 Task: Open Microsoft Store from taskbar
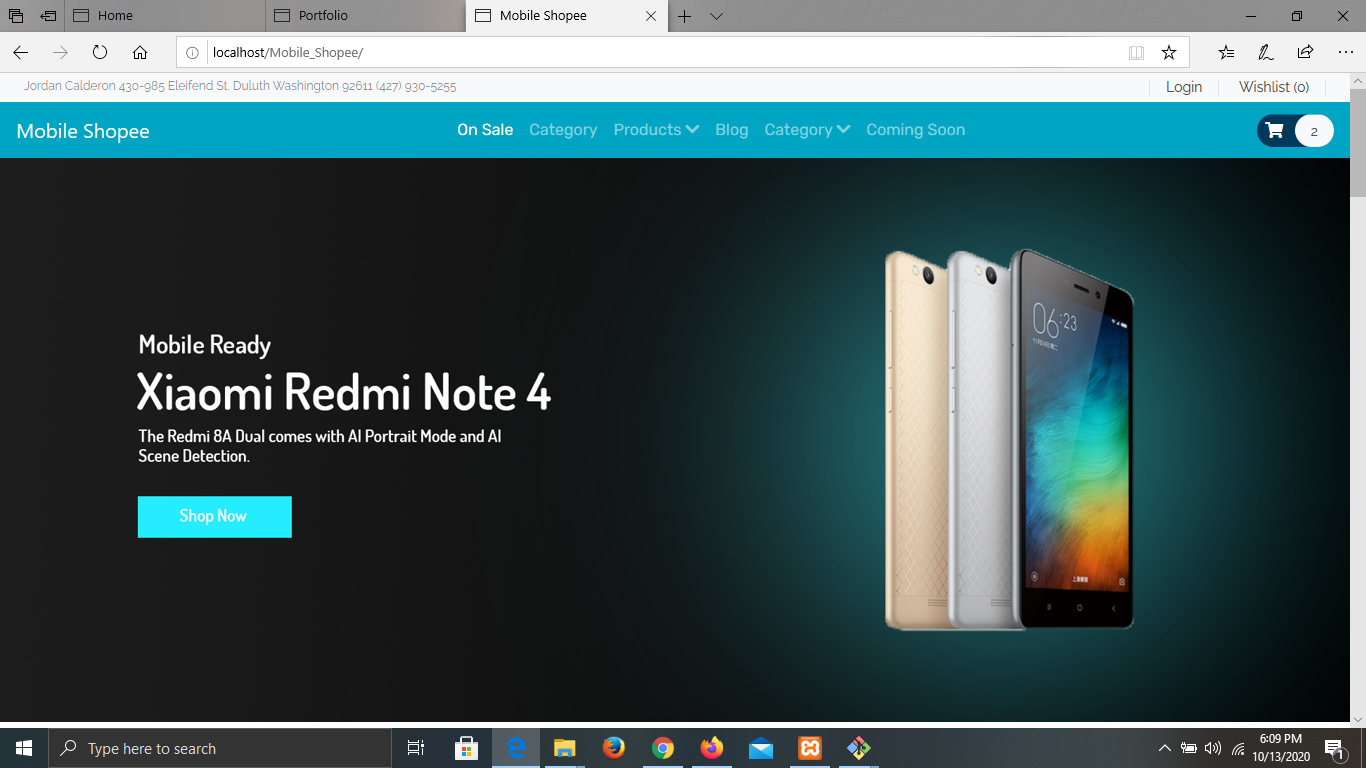(x=466, y=748)
